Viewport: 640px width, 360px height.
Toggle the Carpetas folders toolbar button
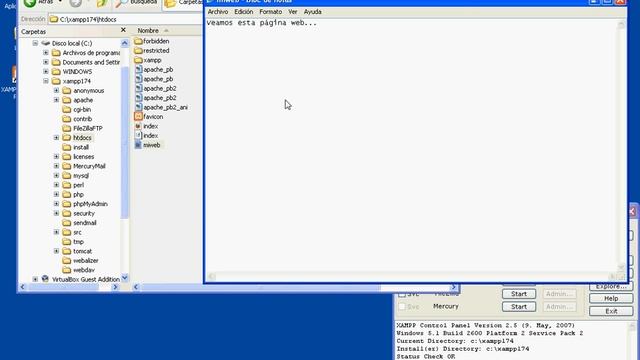point(183,3)
